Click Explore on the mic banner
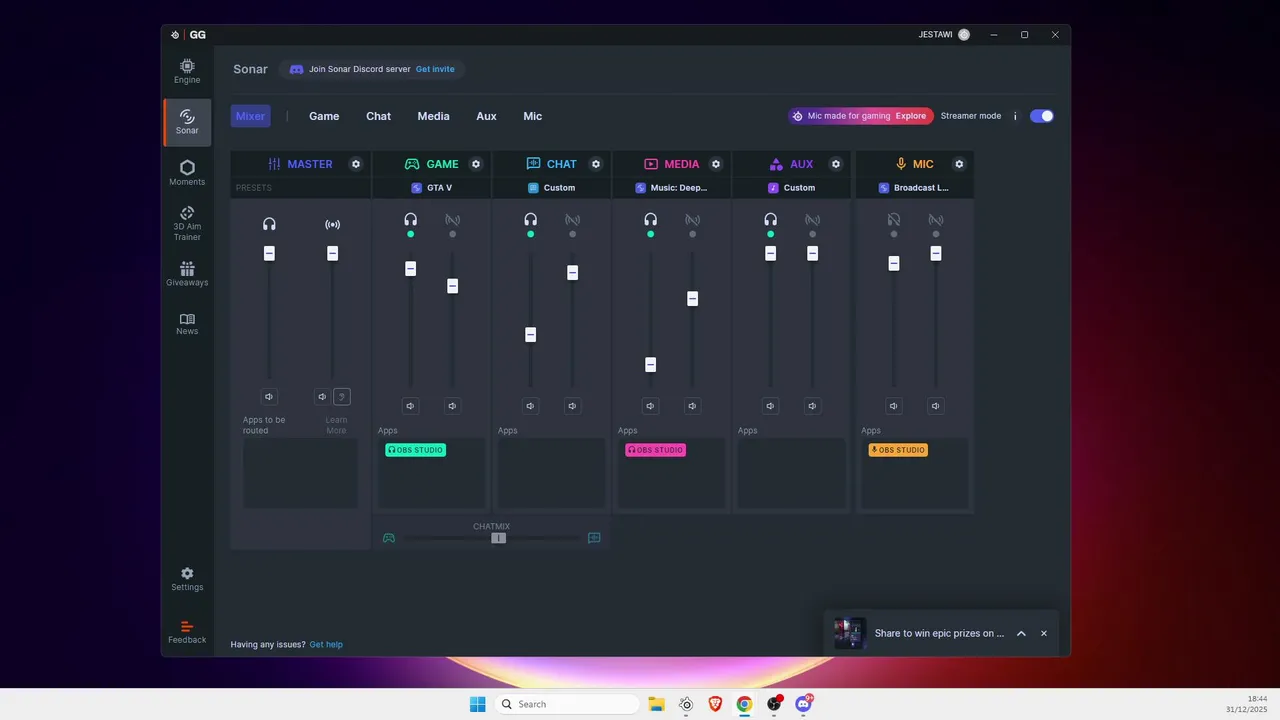This screenshot has height=720, width=1280. coord(911,116)
